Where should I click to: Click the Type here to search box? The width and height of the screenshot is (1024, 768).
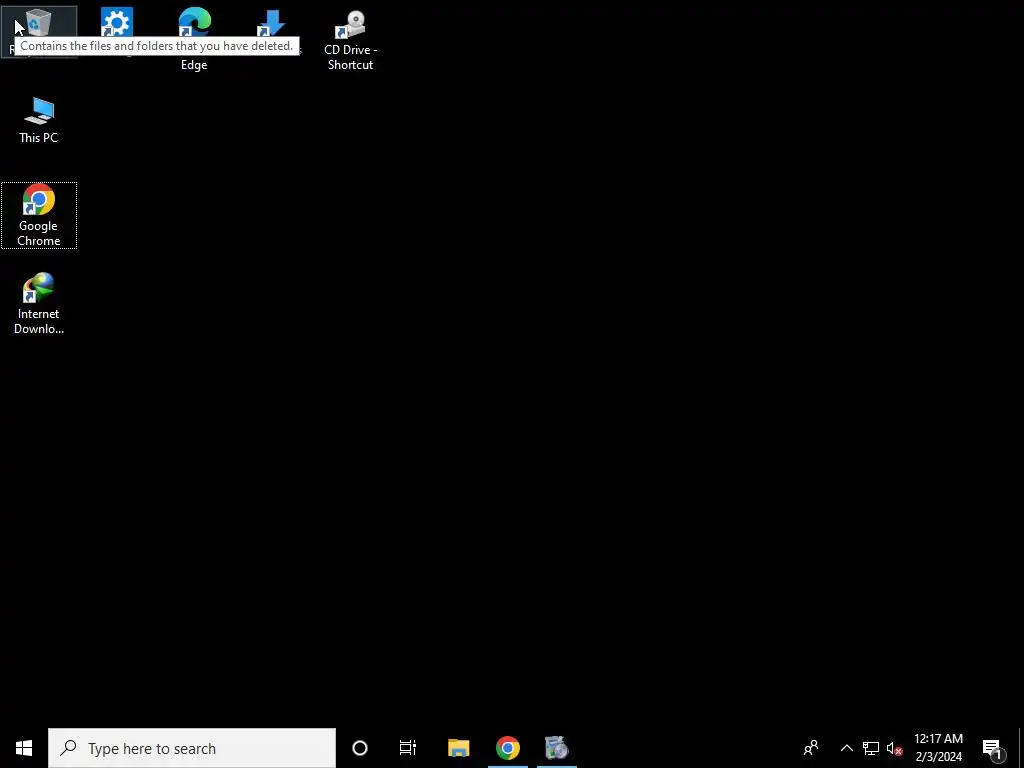[x=192, y=748]
